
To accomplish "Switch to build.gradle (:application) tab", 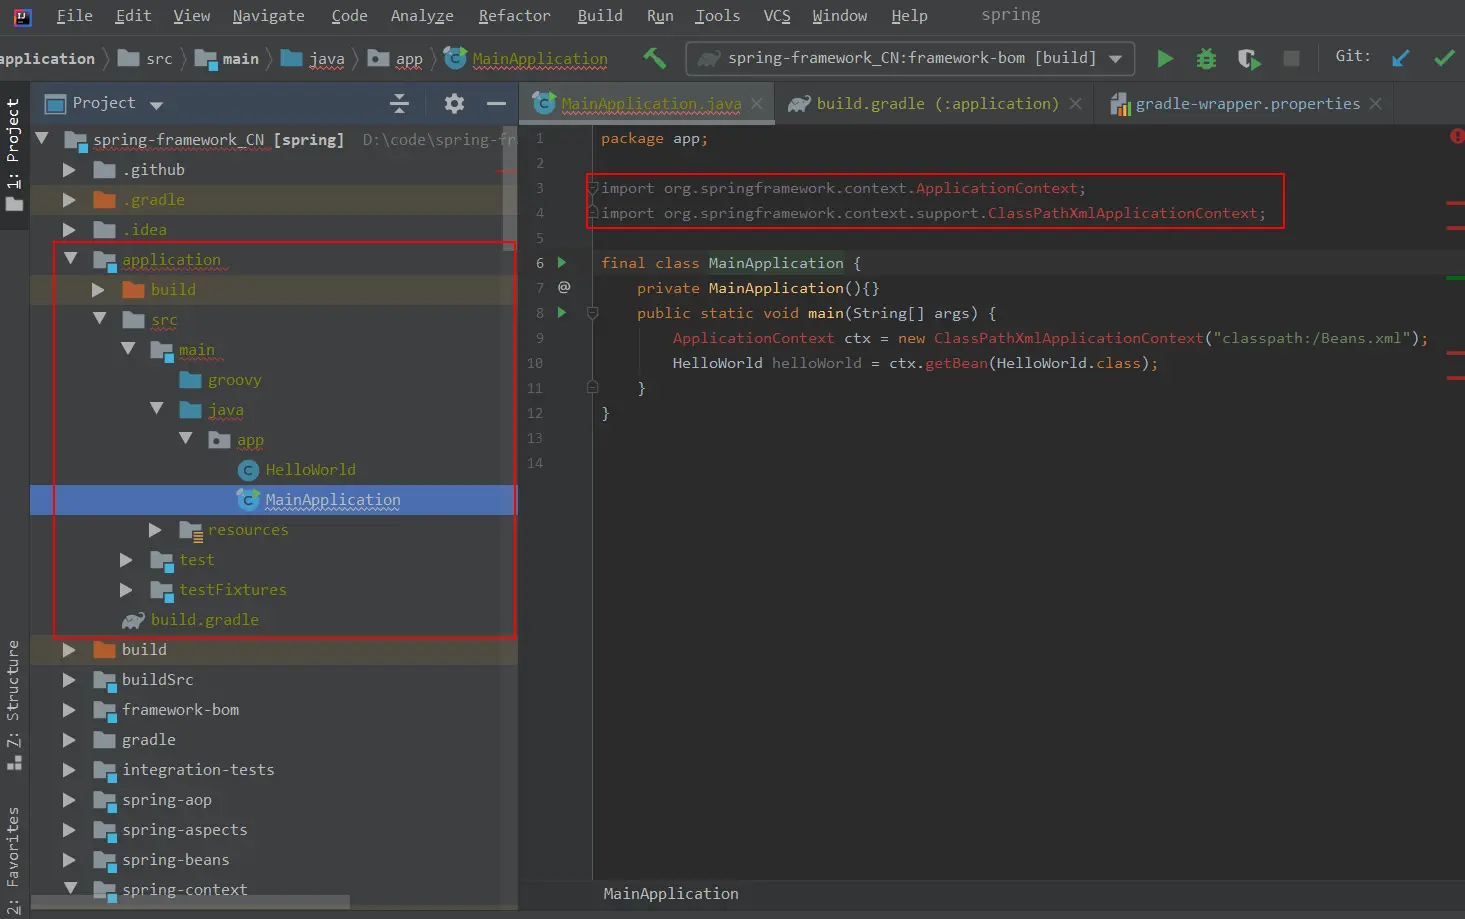I will tap(936, 104).
